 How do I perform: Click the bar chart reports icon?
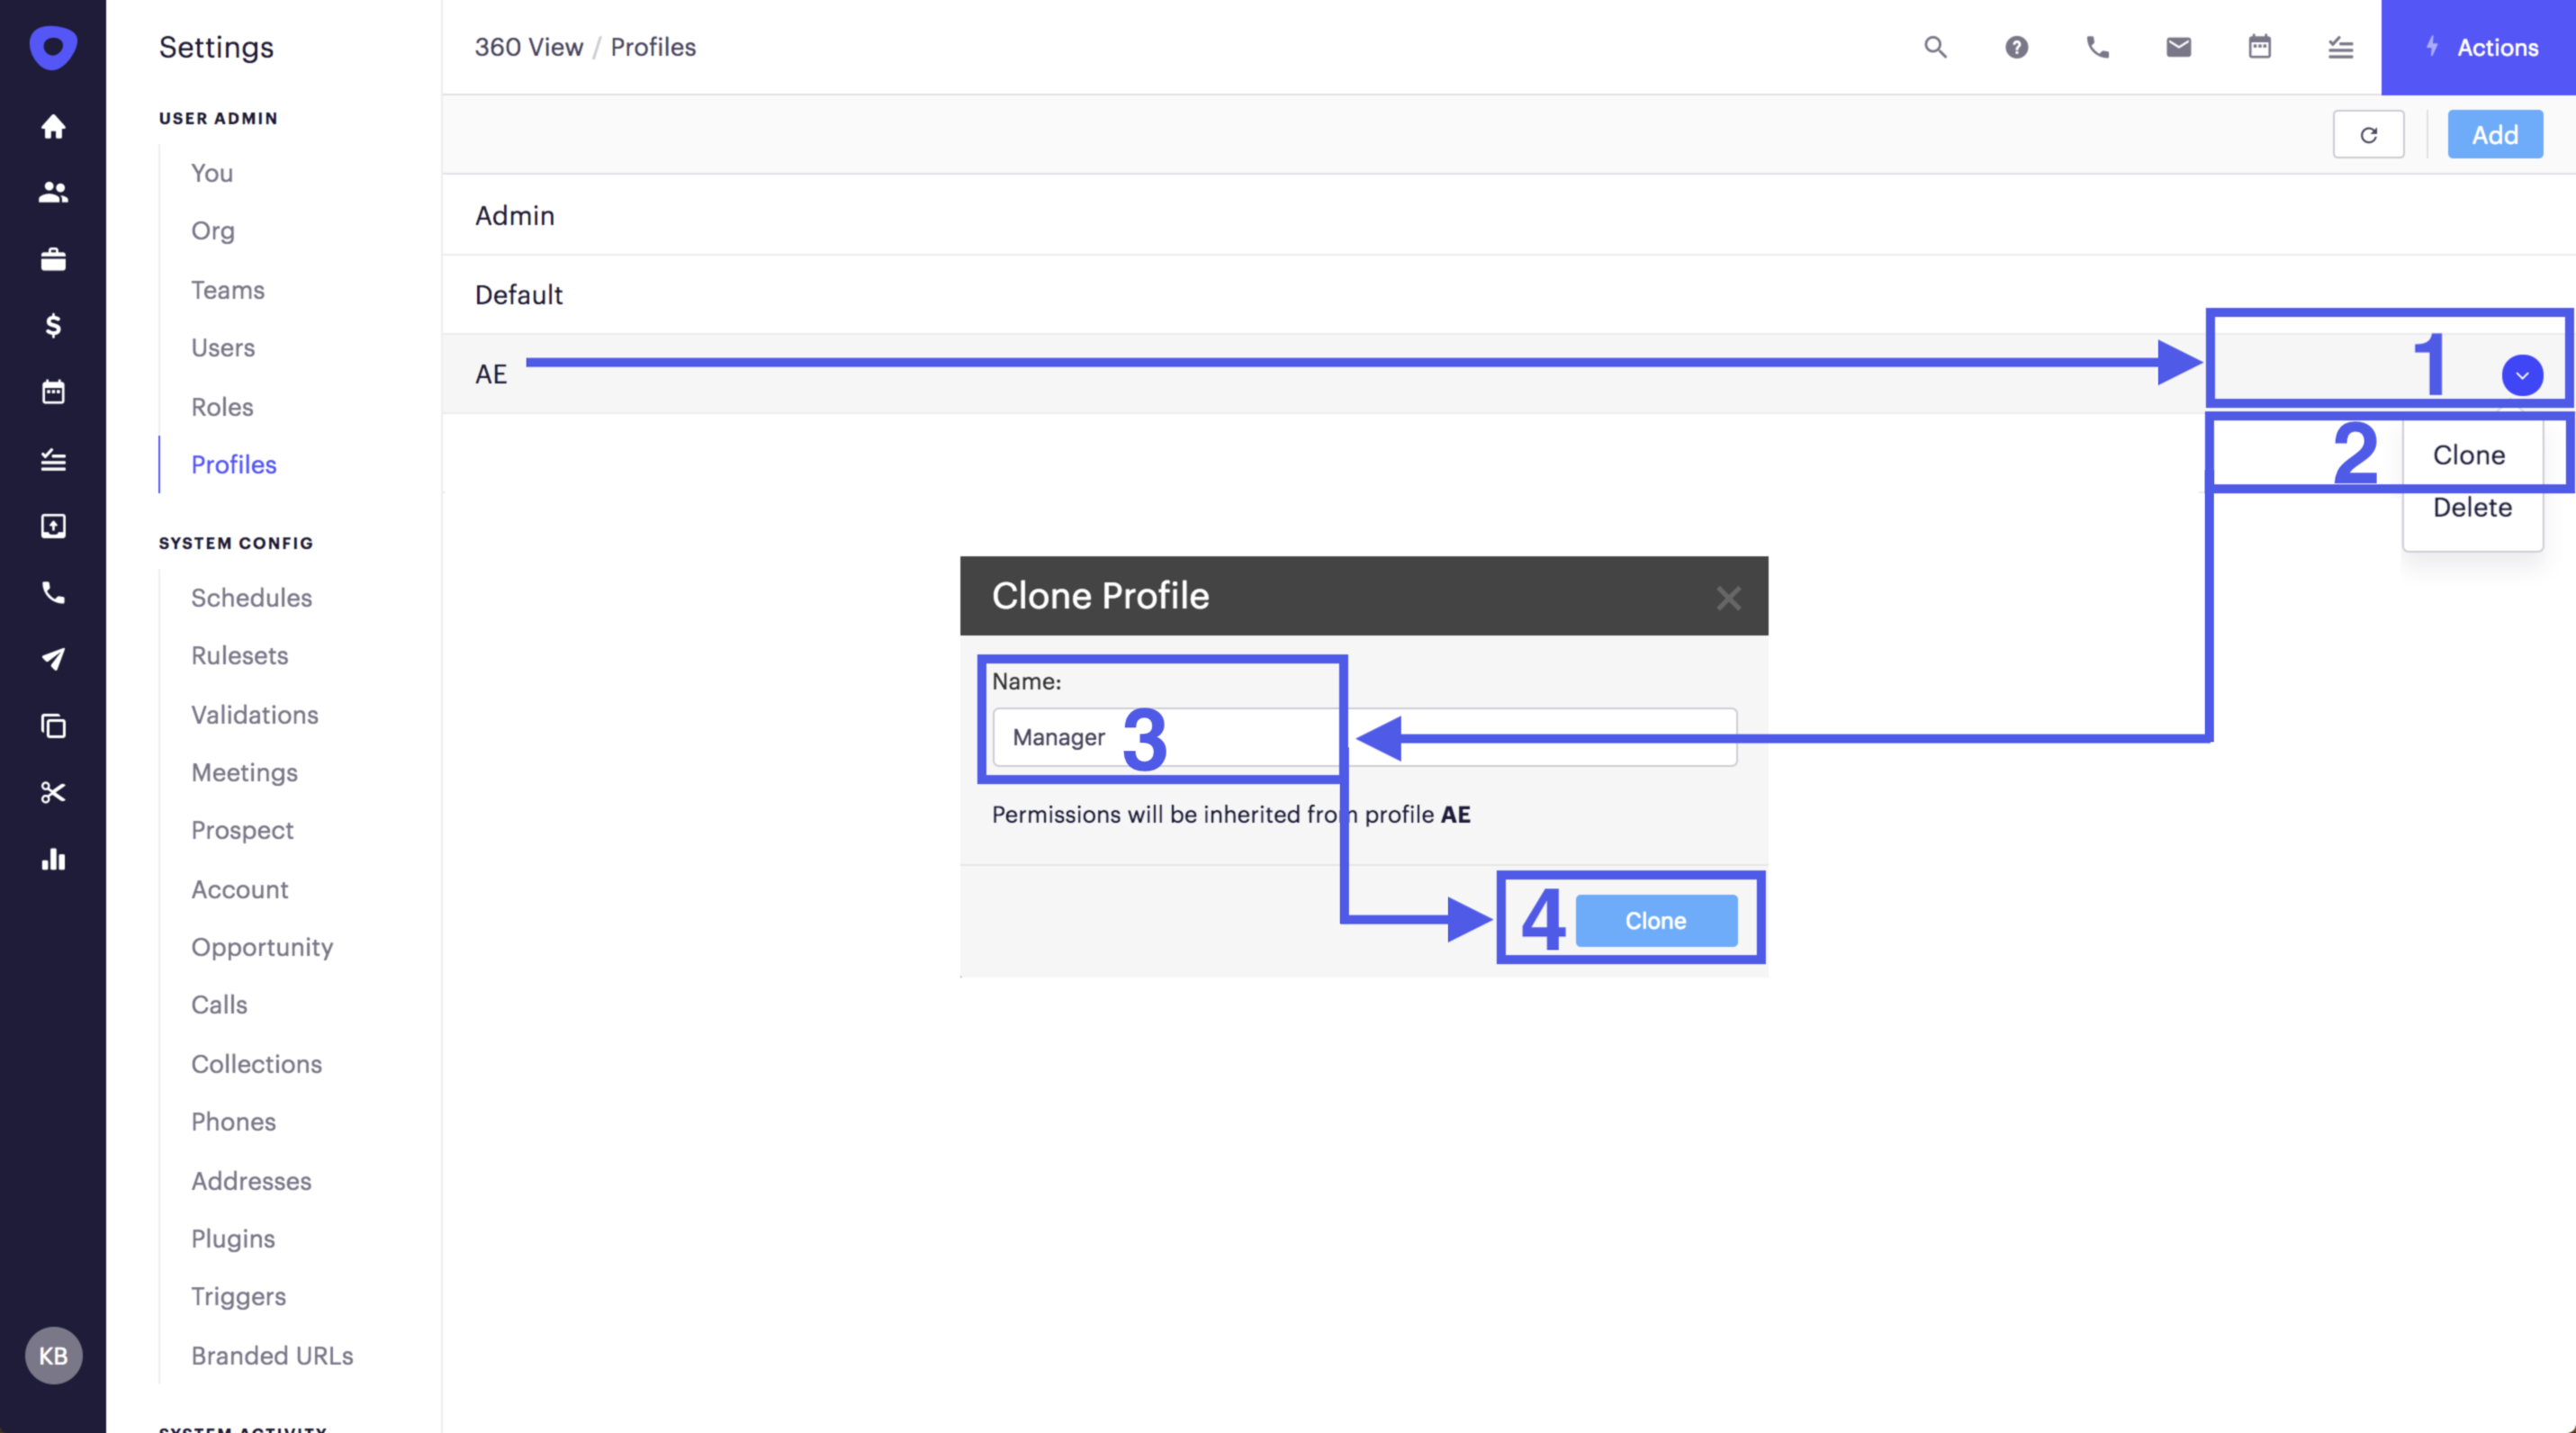[x=53, y=859]
